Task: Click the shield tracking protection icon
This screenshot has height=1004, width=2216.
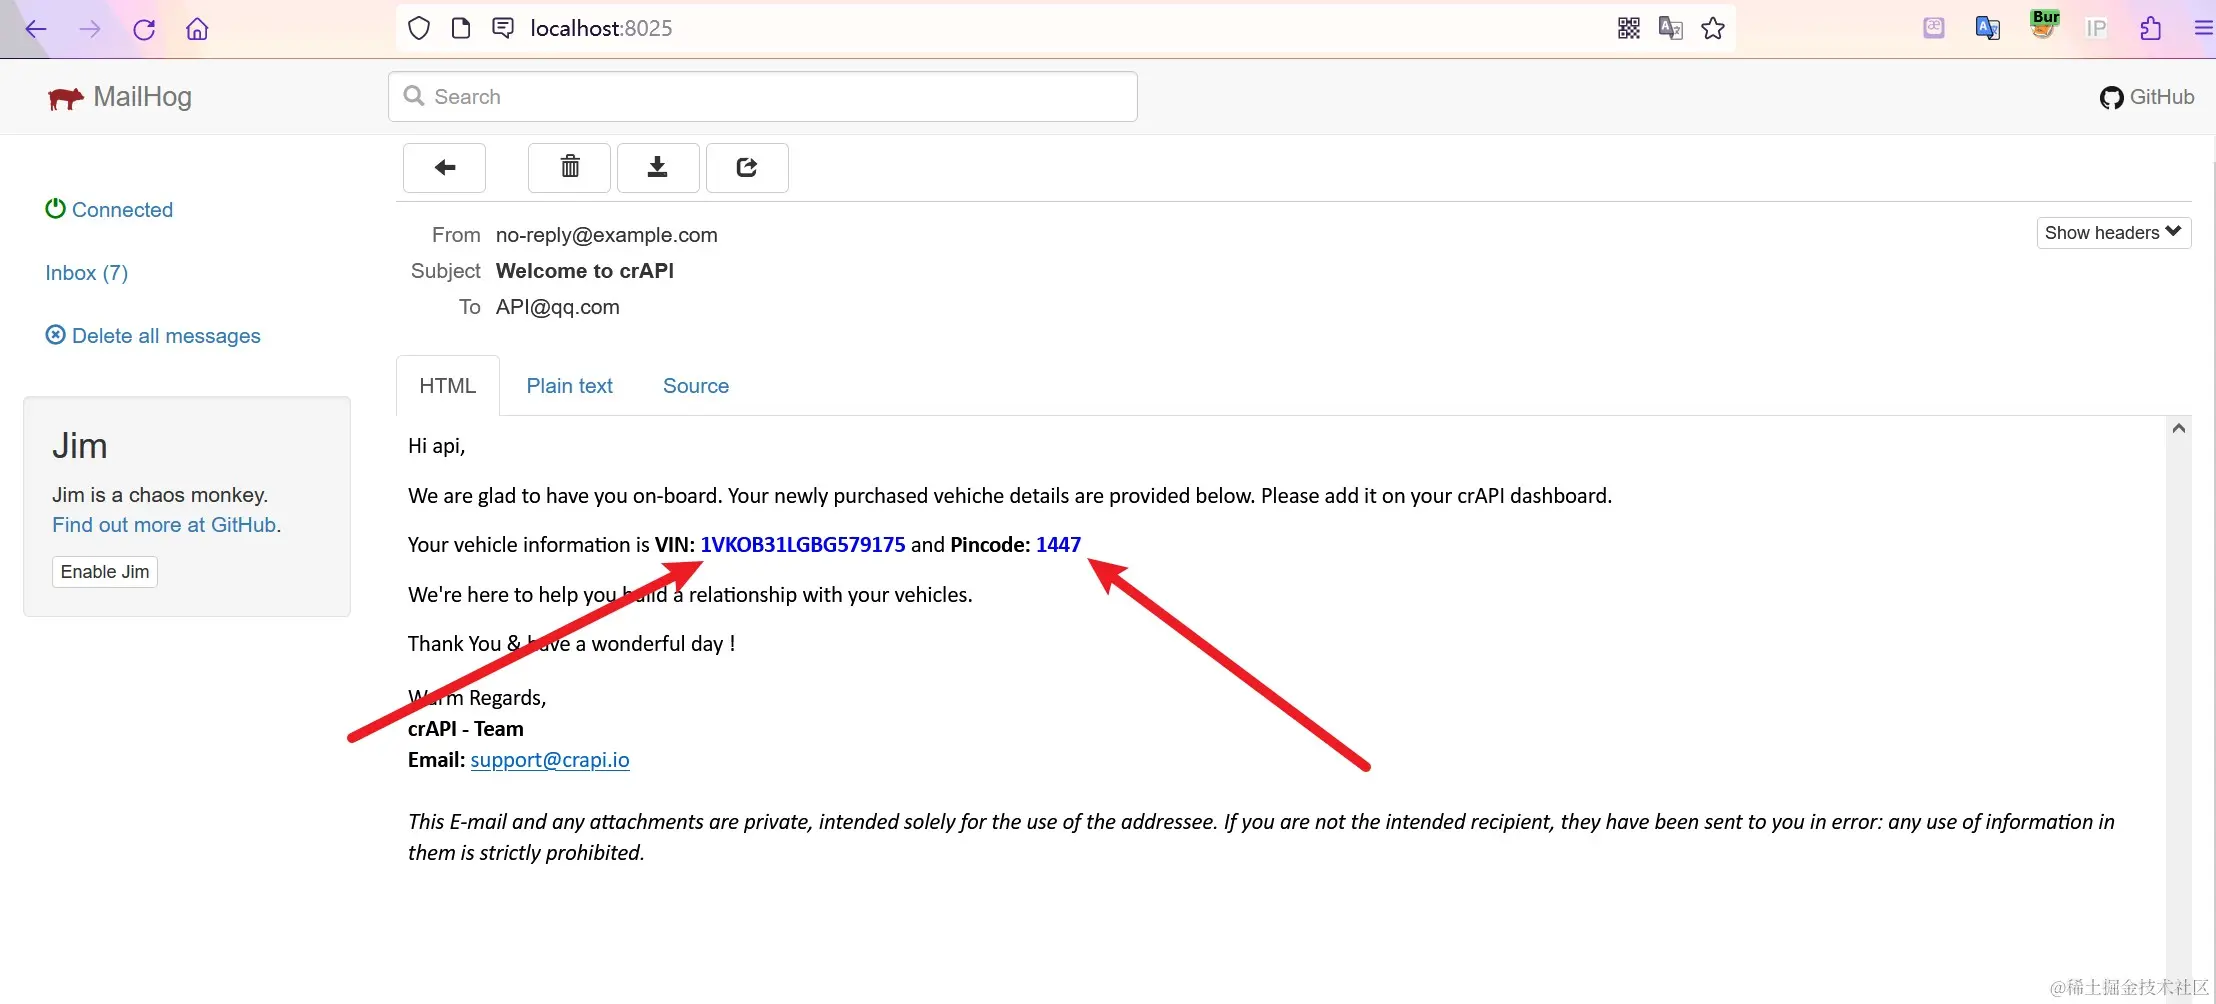Action: coord(419,29)
